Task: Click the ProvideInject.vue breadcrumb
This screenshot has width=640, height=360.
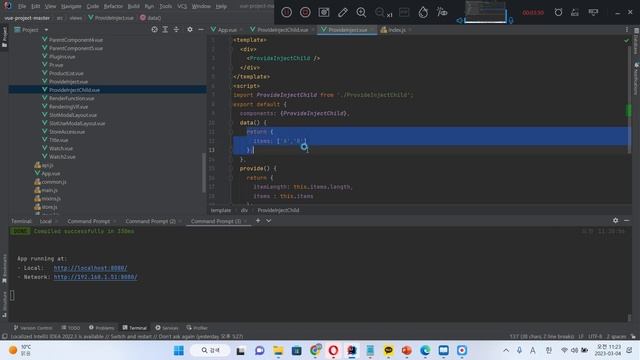Action: point(111,18)
